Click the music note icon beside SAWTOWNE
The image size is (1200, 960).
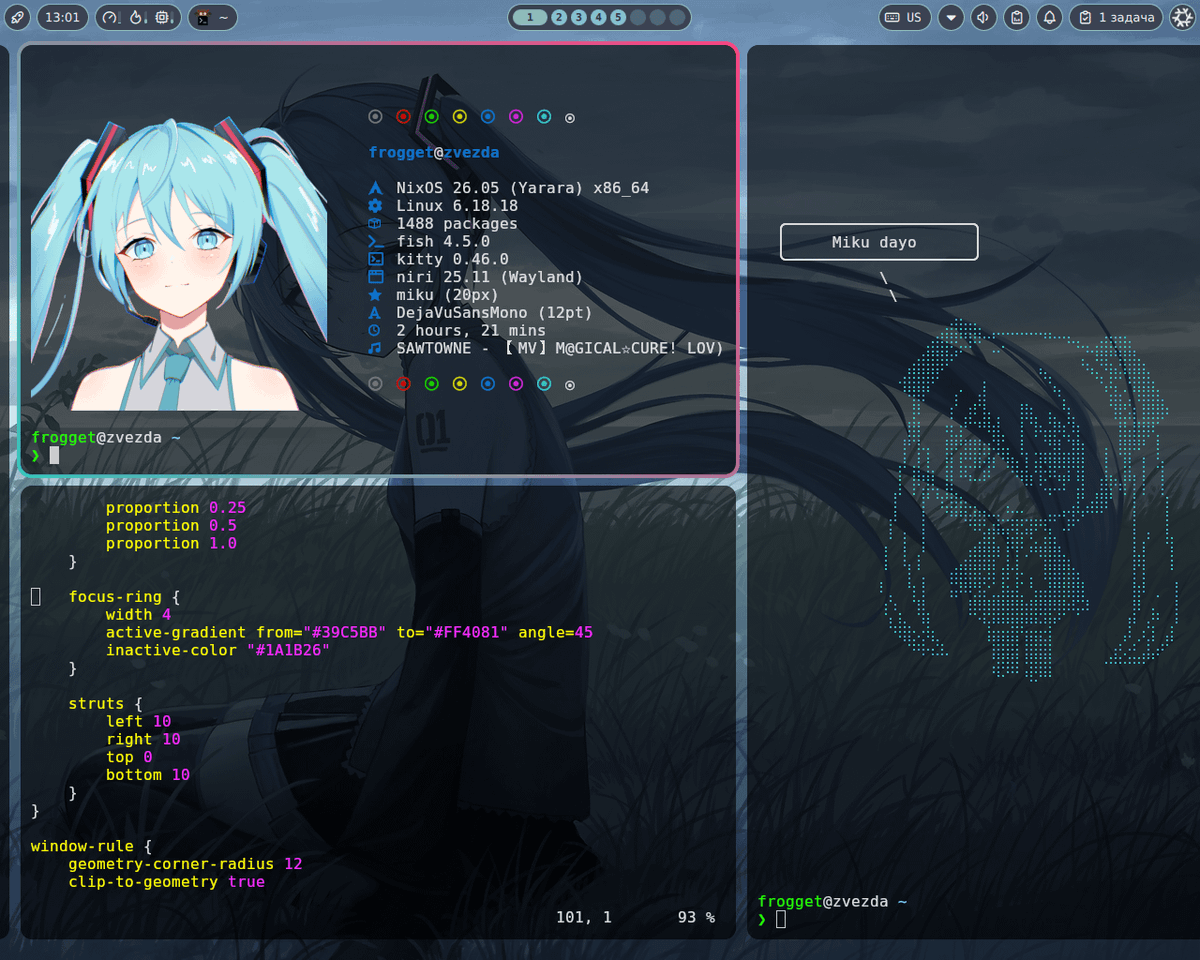pyautogui.click(x=375, y=348)
